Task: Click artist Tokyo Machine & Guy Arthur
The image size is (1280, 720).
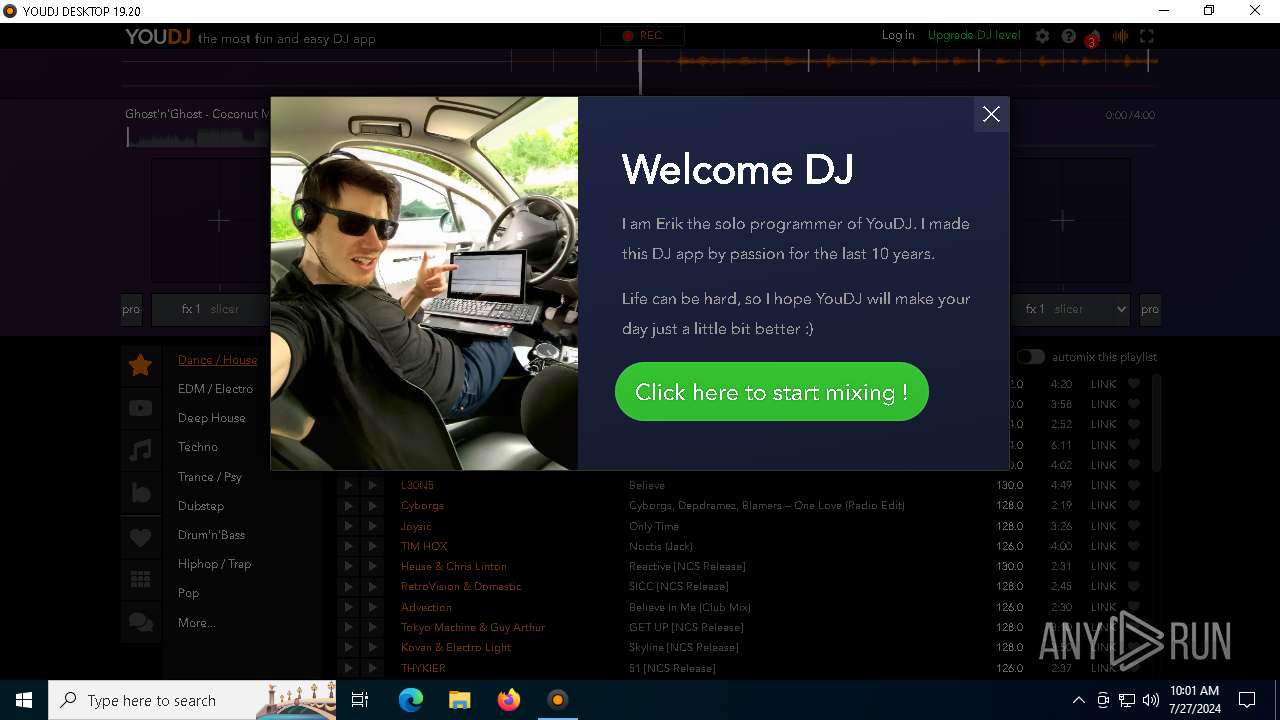Action: [472, 627]
